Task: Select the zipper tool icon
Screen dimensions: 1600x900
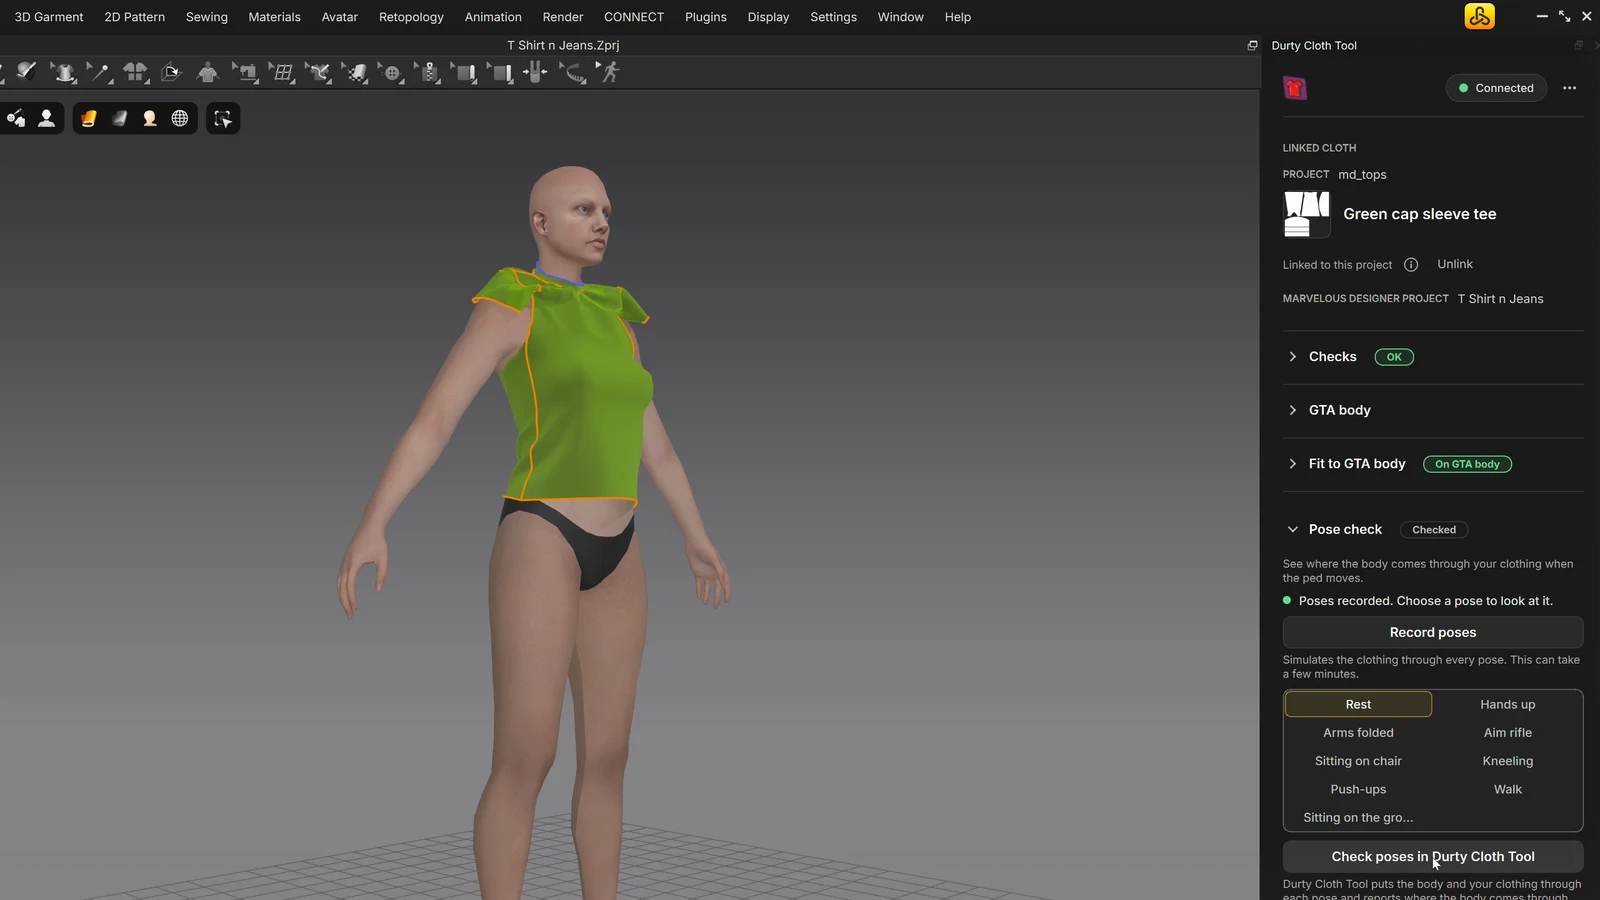Action: tap(429, 72)
